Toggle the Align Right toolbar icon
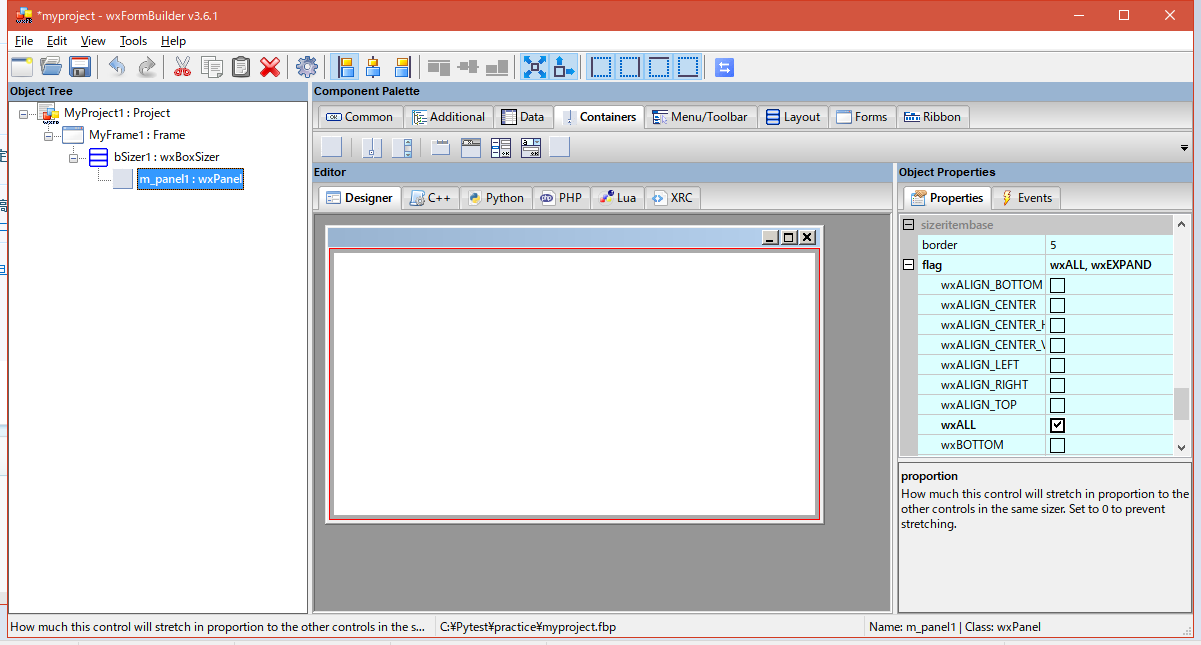 tap(402, 67)
